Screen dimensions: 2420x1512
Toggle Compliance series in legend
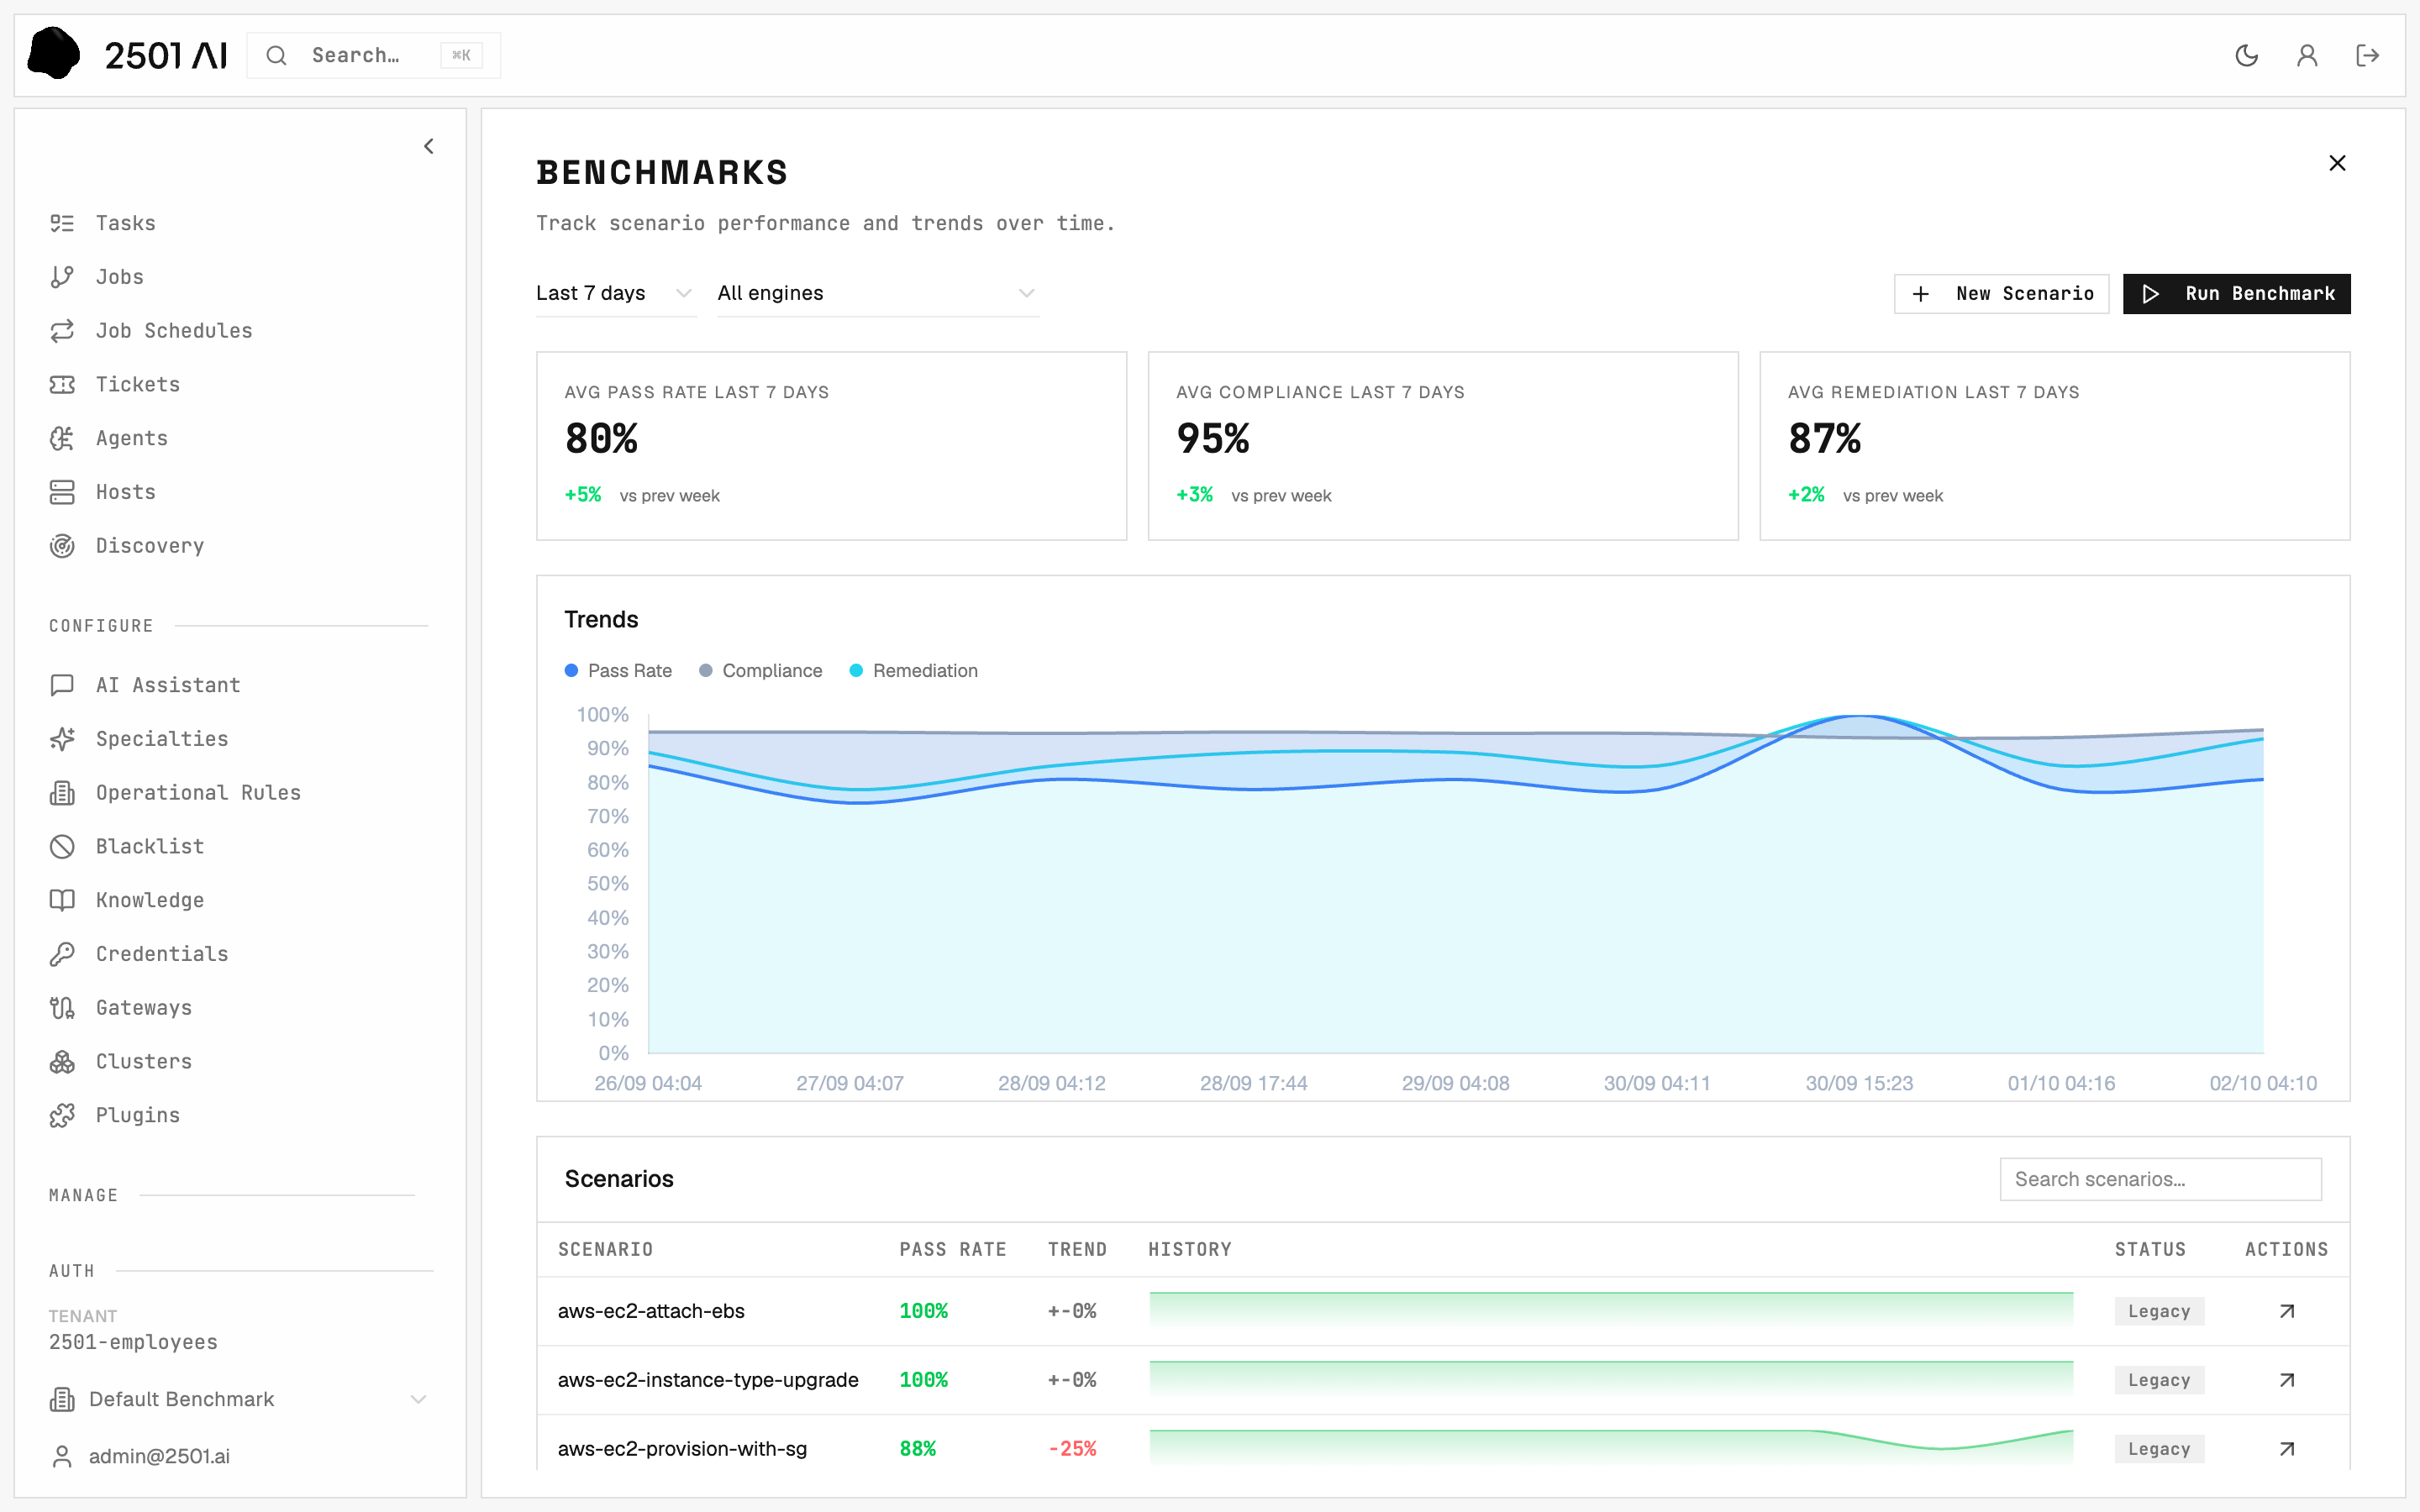760,671
